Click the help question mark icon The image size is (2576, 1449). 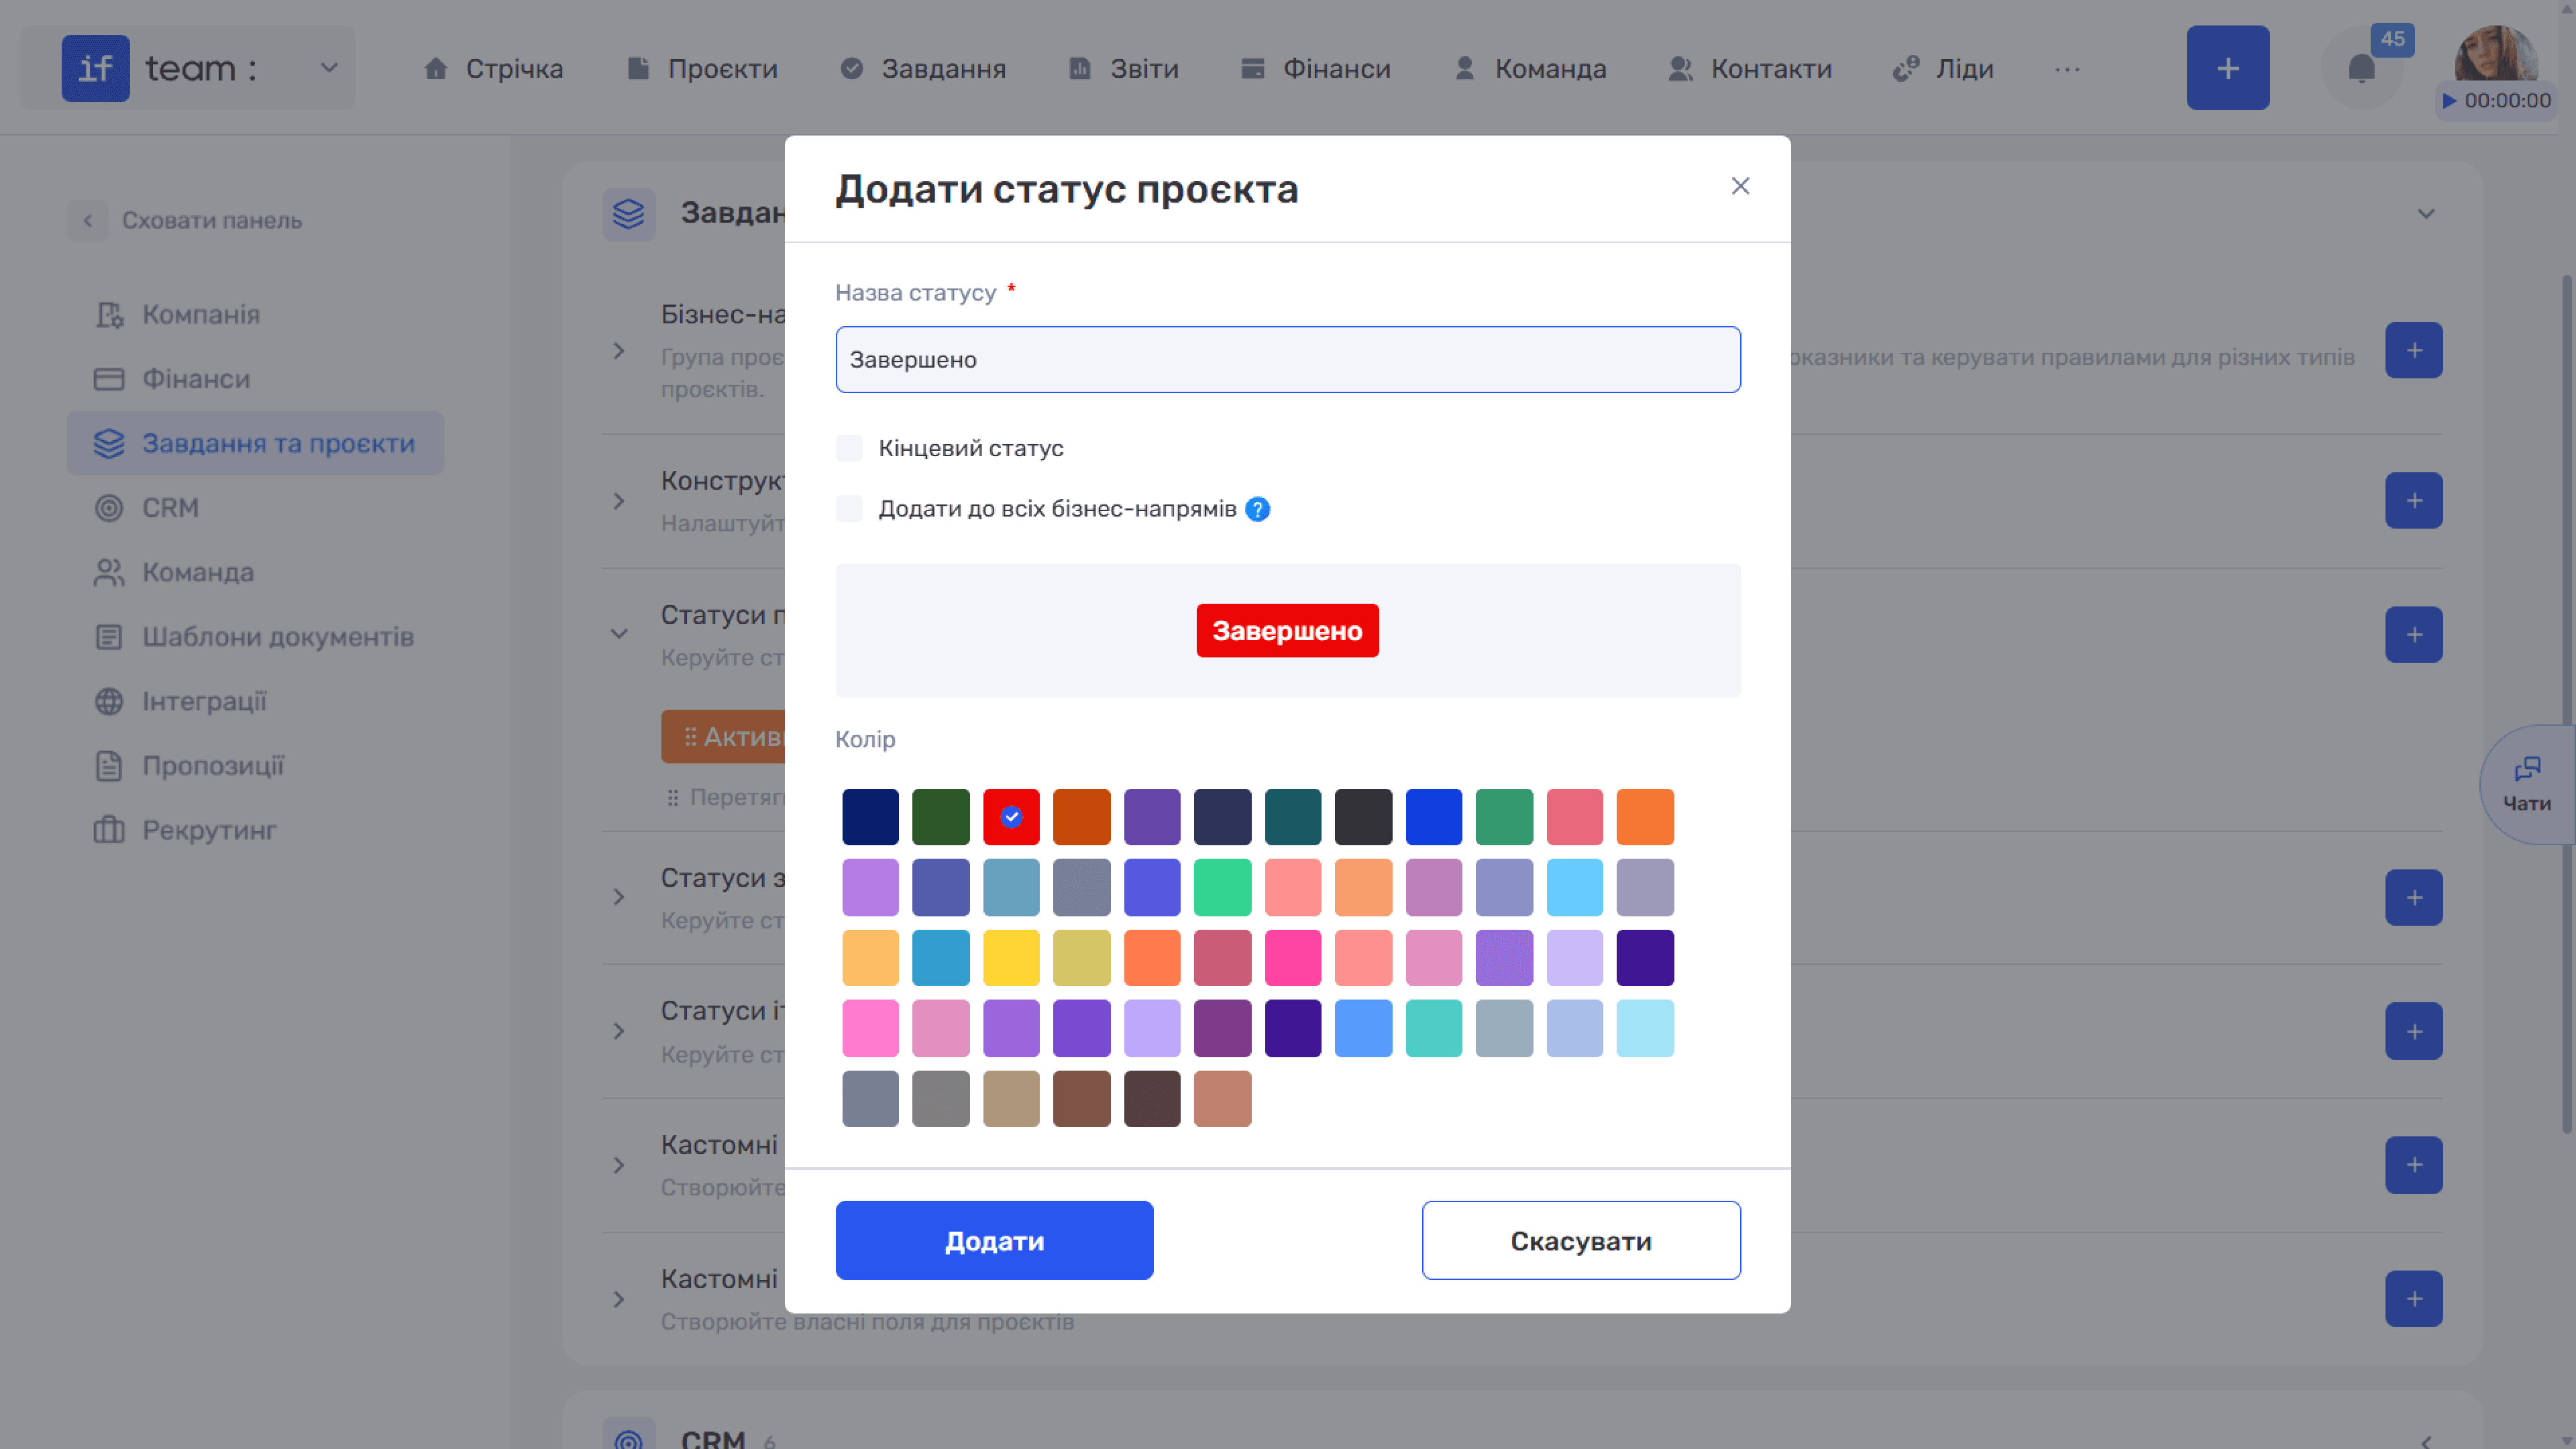point(1257,509)
